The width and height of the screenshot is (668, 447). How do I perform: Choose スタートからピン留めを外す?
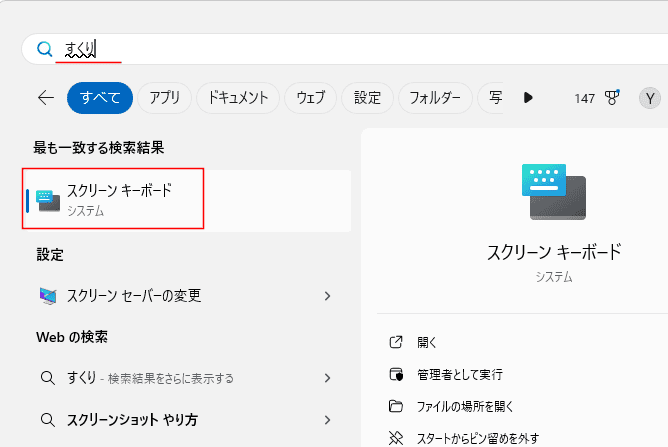[x=478, y=438]
